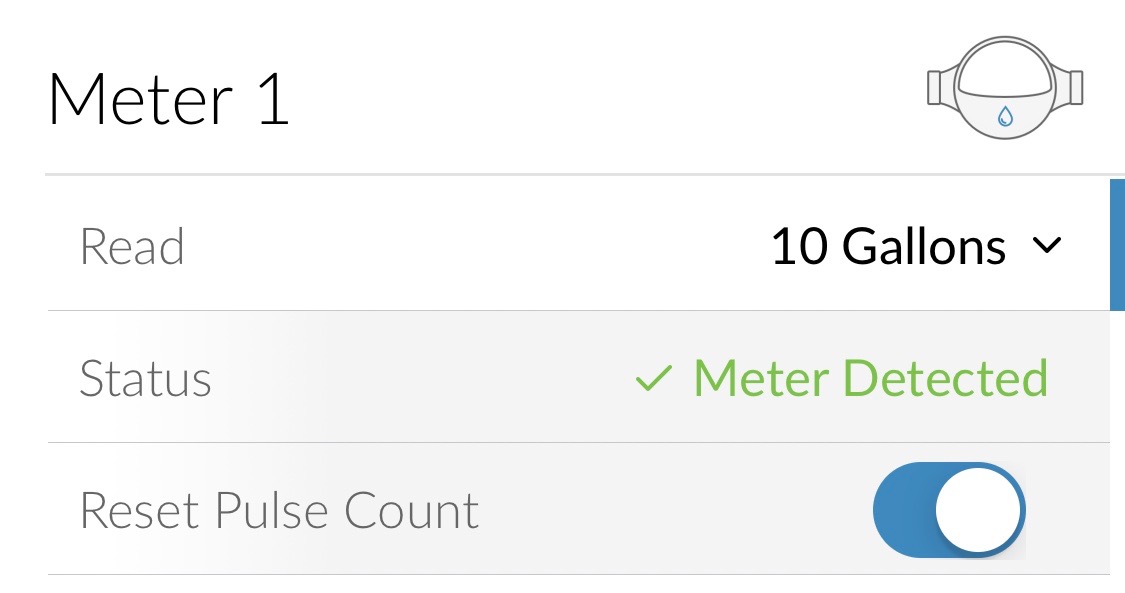Screen dimensions: 1125x593
Task: Click the left pipe connector of meter icon
Action: tap(940, 87)
